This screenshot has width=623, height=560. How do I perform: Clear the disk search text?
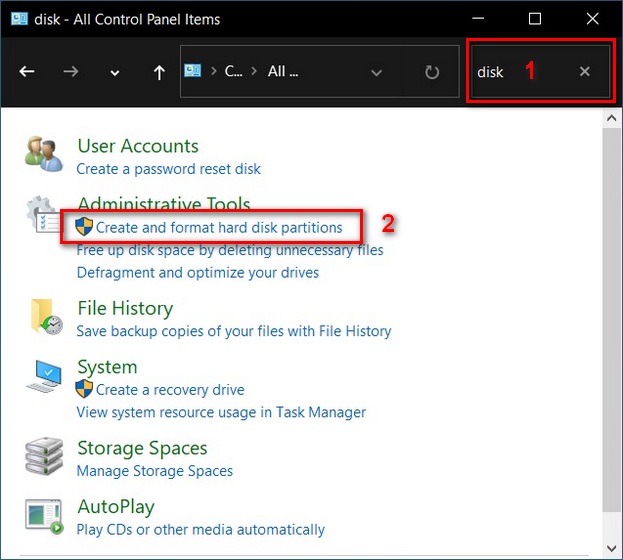[x=584, y=72]
